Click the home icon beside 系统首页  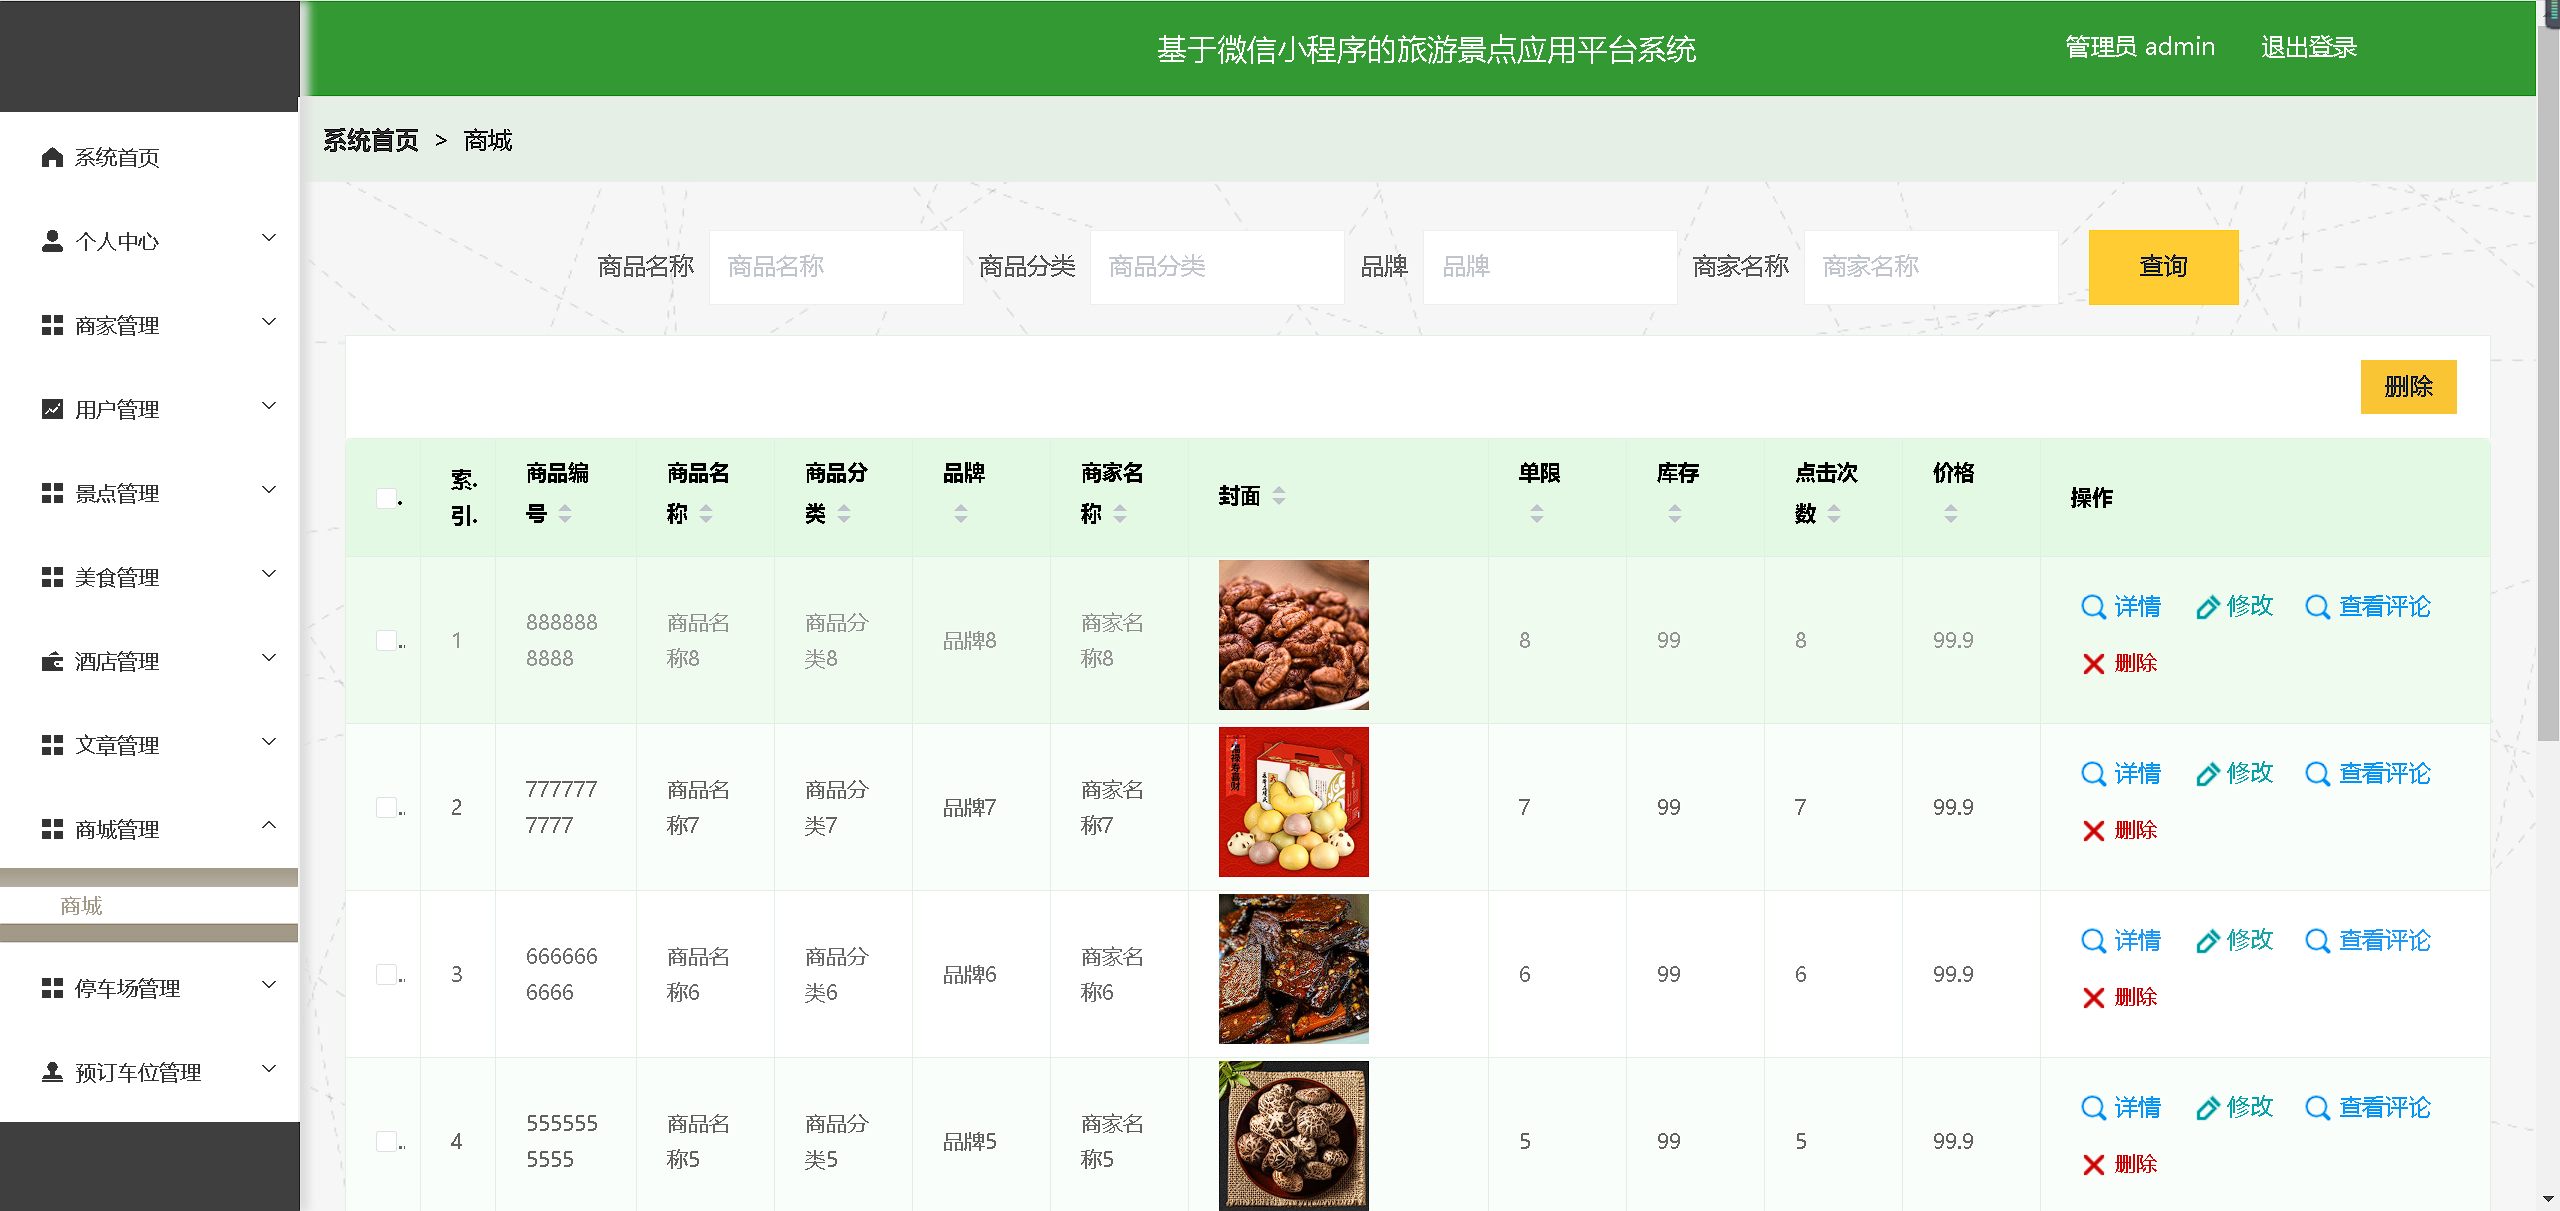point(52,157)
